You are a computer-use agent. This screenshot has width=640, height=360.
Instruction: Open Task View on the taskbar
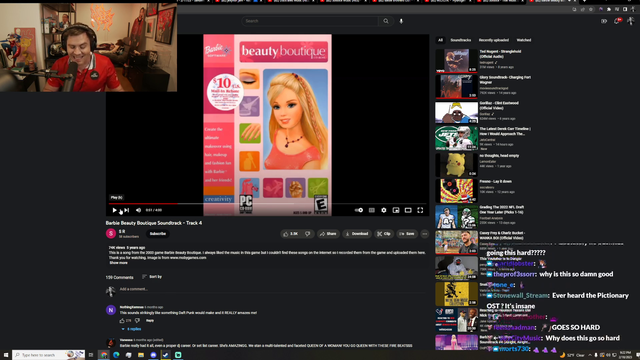point(91,355)
